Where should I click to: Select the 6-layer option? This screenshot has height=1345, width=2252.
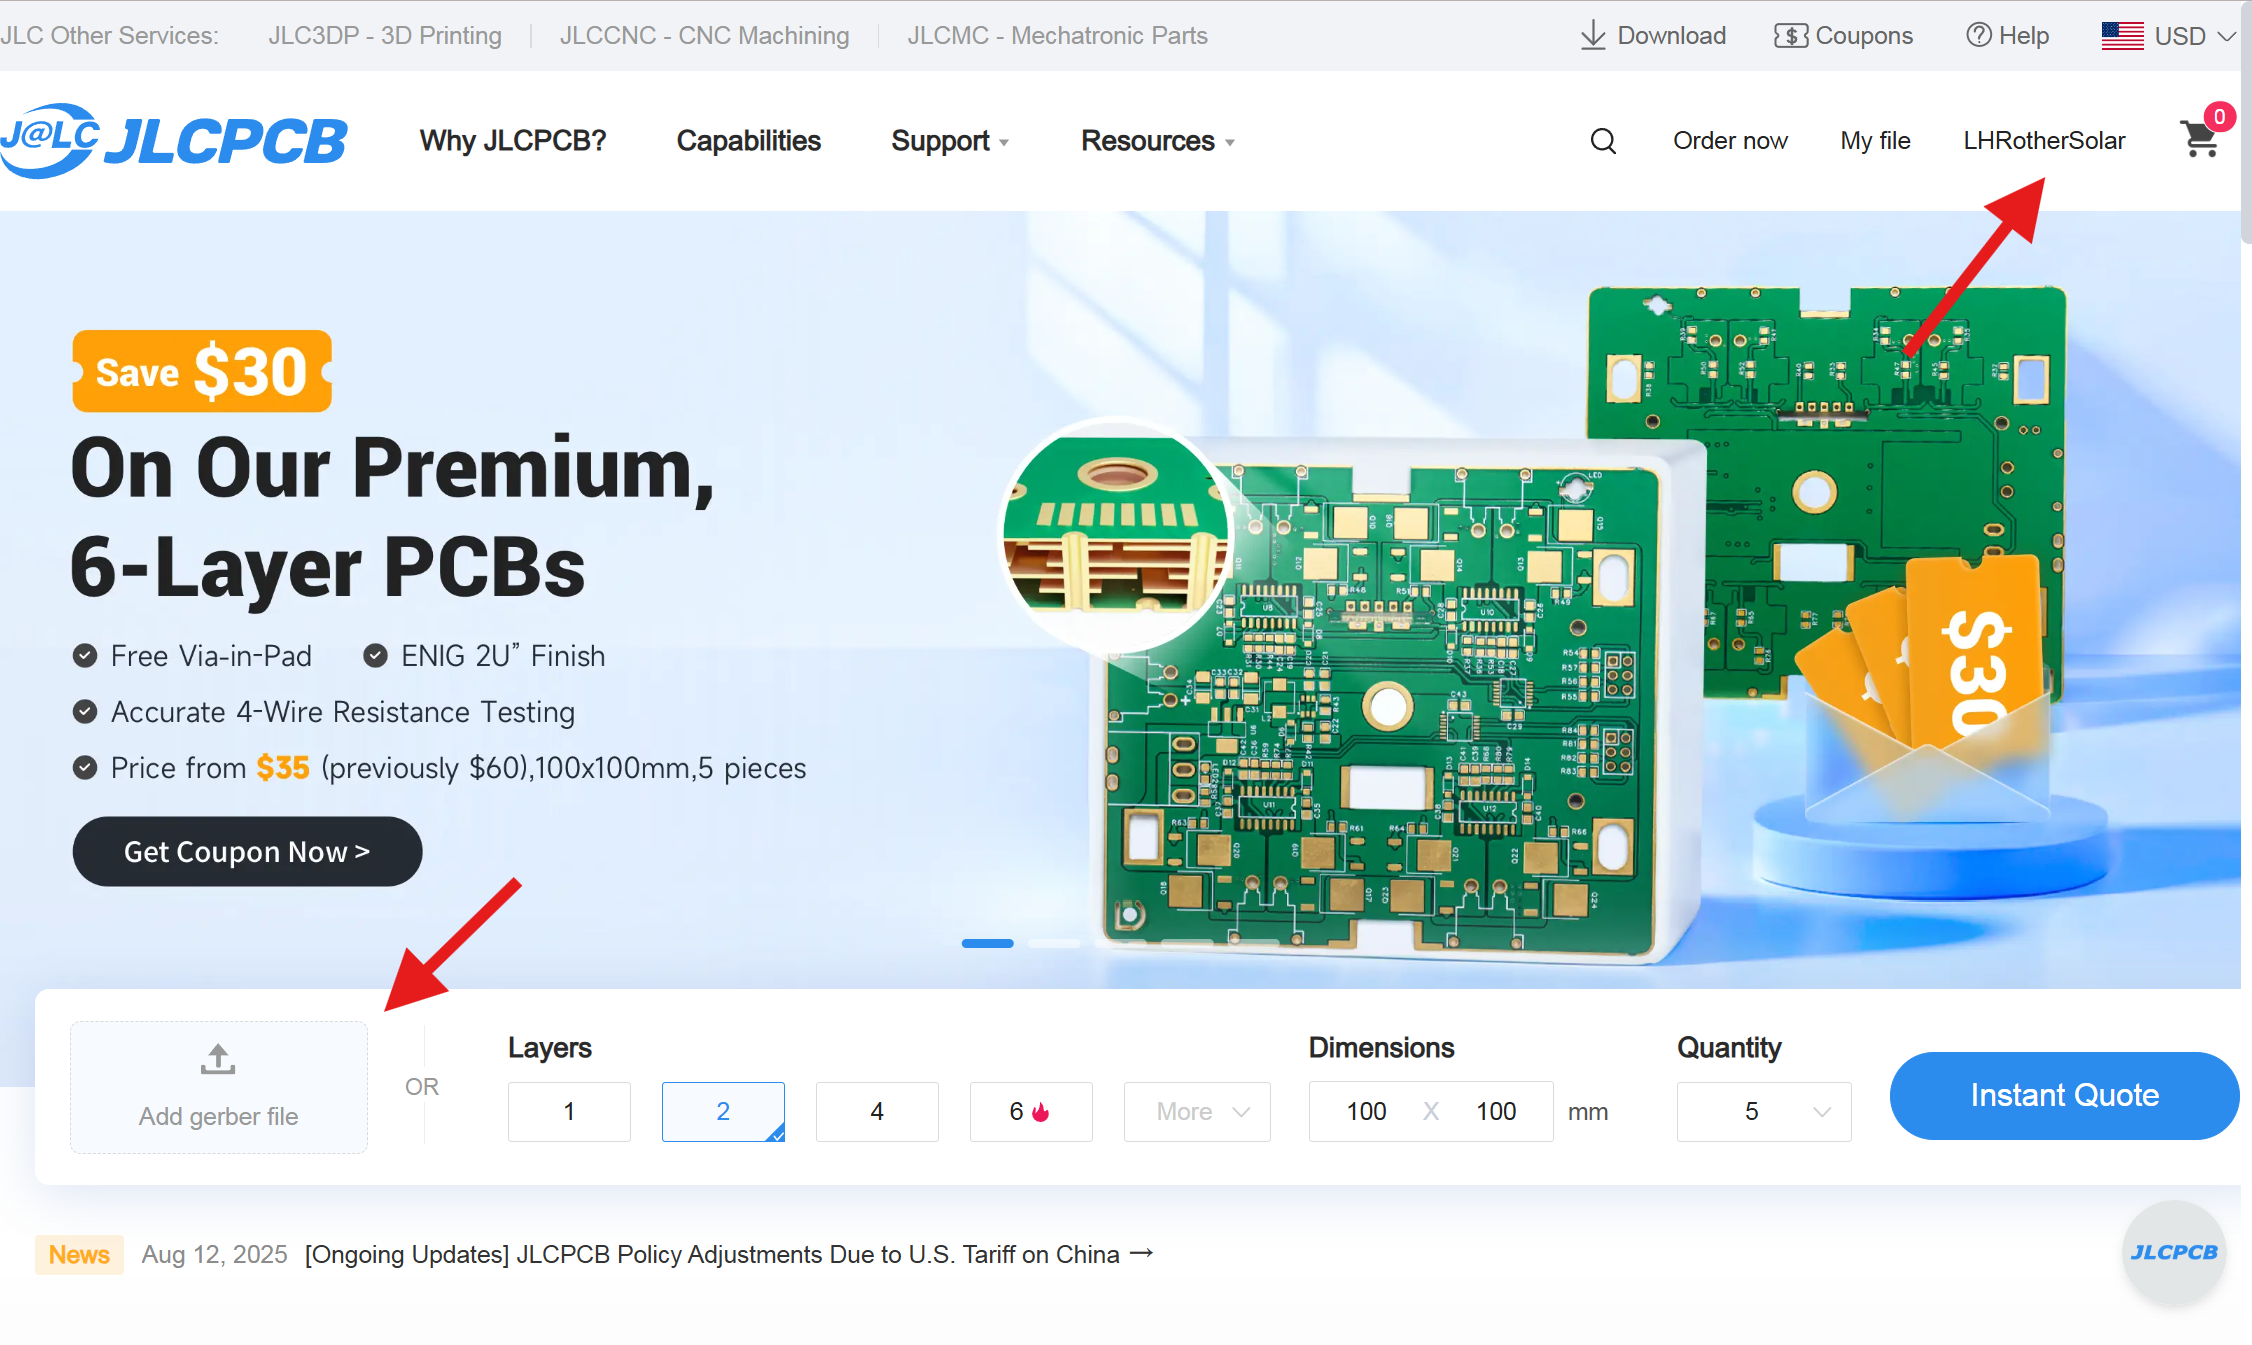1031,1111
